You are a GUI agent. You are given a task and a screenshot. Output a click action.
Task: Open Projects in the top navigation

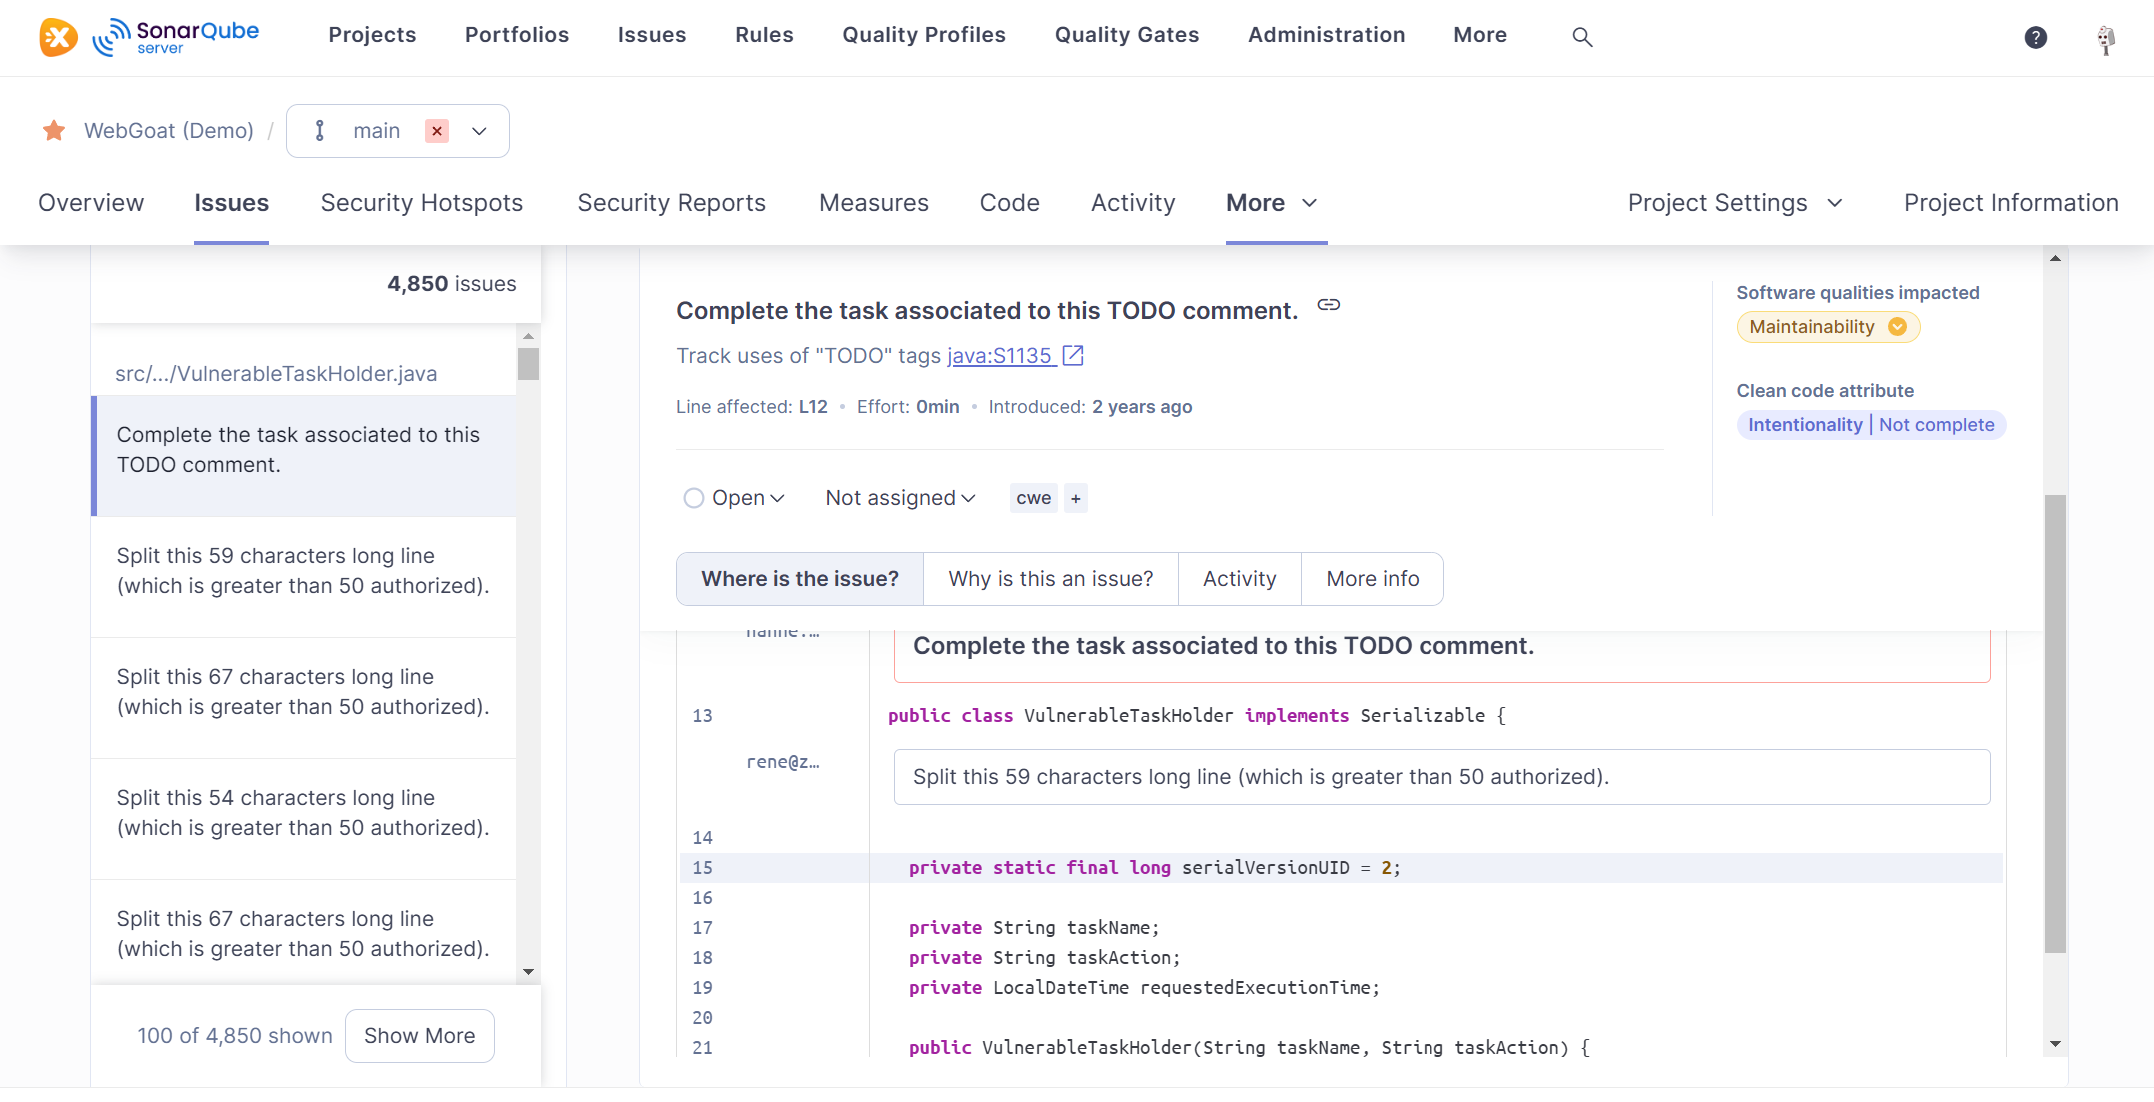tap(372, 35)
